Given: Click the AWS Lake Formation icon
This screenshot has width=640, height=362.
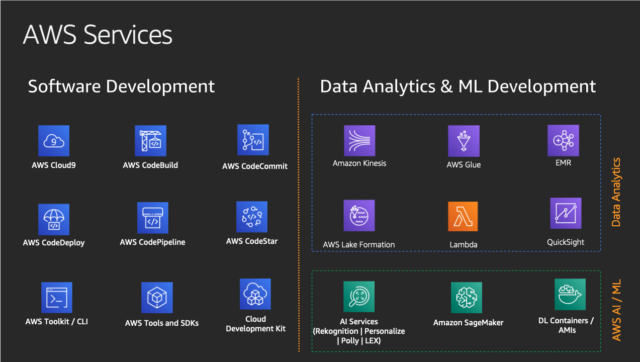Looking at the screenshot, I should click(x=359, y=215).
